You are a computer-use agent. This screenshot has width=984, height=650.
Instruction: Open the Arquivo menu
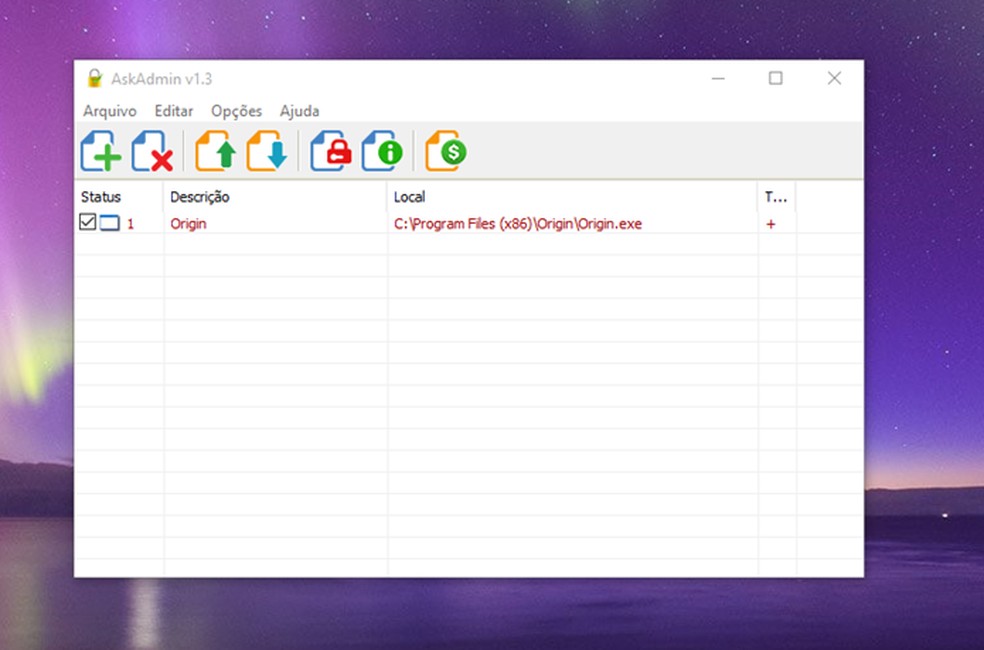[110, 111]
